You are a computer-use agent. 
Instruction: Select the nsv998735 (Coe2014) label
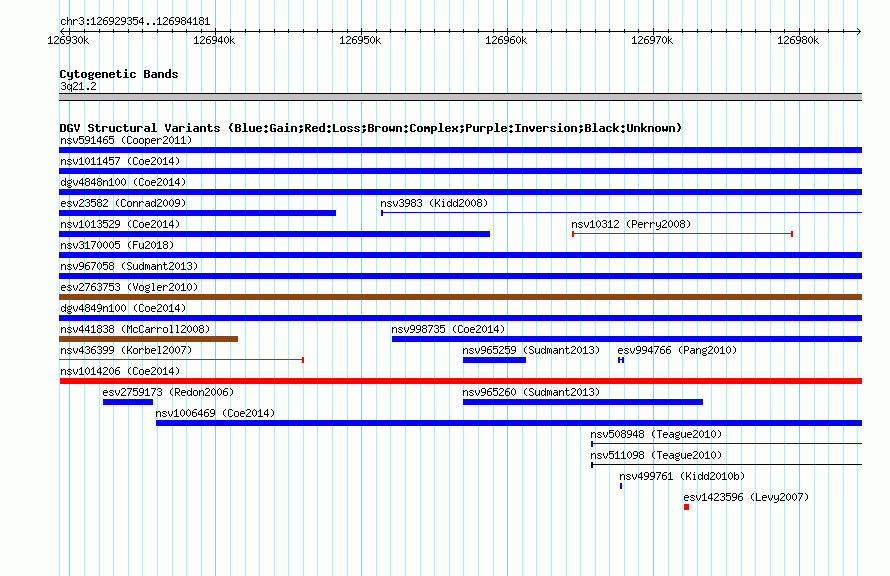coord(448,329)
